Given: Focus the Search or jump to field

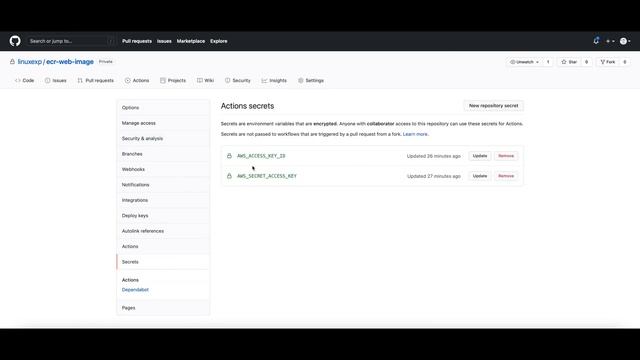Looking at the screenshot, I should click(x=71, y=41).
